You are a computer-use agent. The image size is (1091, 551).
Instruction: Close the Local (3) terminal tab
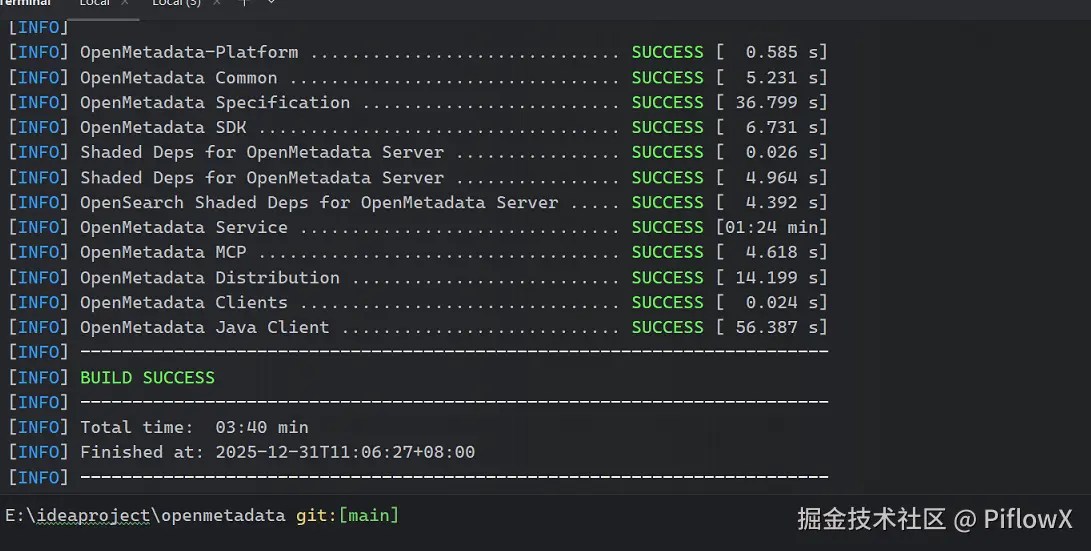217,4
